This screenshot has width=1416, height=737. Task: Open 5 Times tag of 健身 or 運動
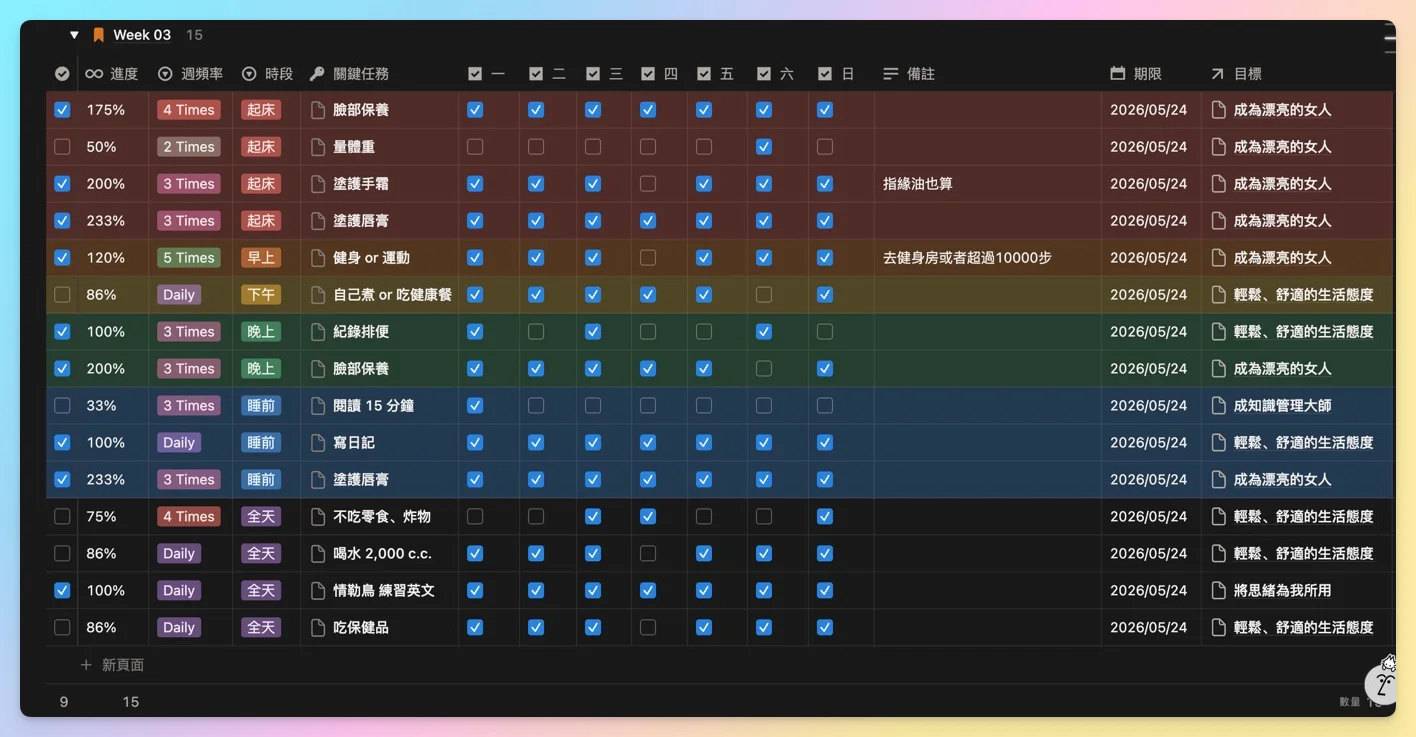(189, 258)
